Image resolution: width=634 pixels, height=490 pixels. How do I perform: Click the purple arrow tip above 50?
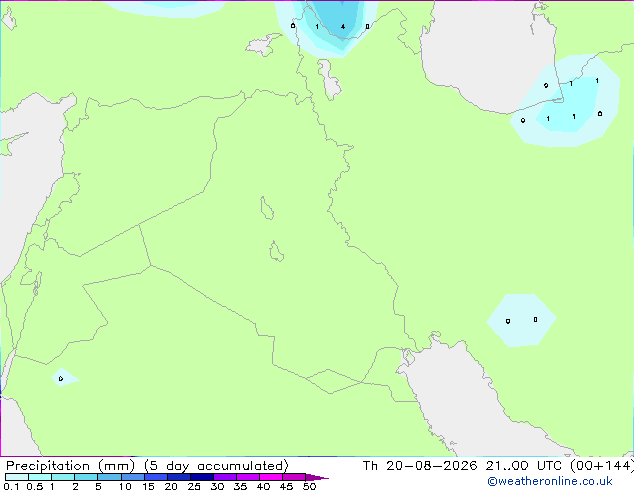(317, 477)
